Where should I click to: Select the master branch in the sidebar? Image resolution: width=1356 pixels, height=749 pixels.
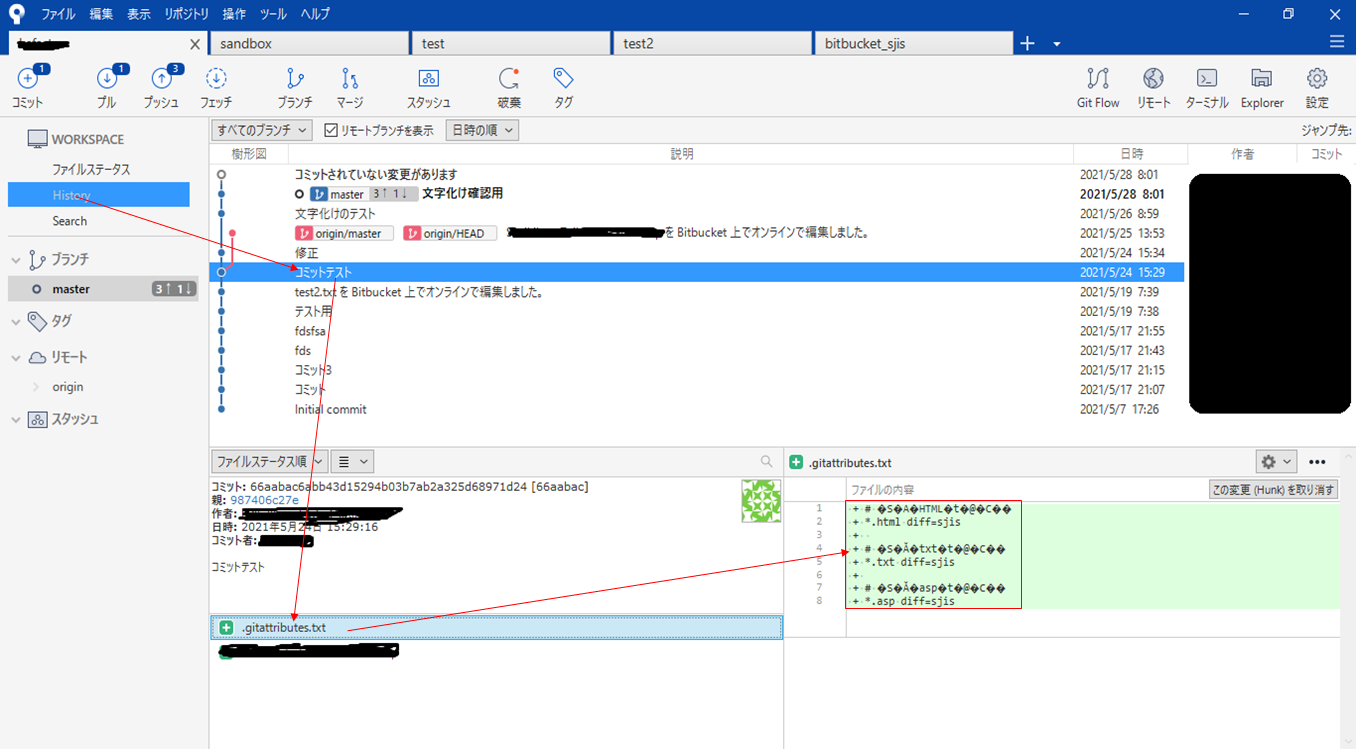[x=103, y=289]
